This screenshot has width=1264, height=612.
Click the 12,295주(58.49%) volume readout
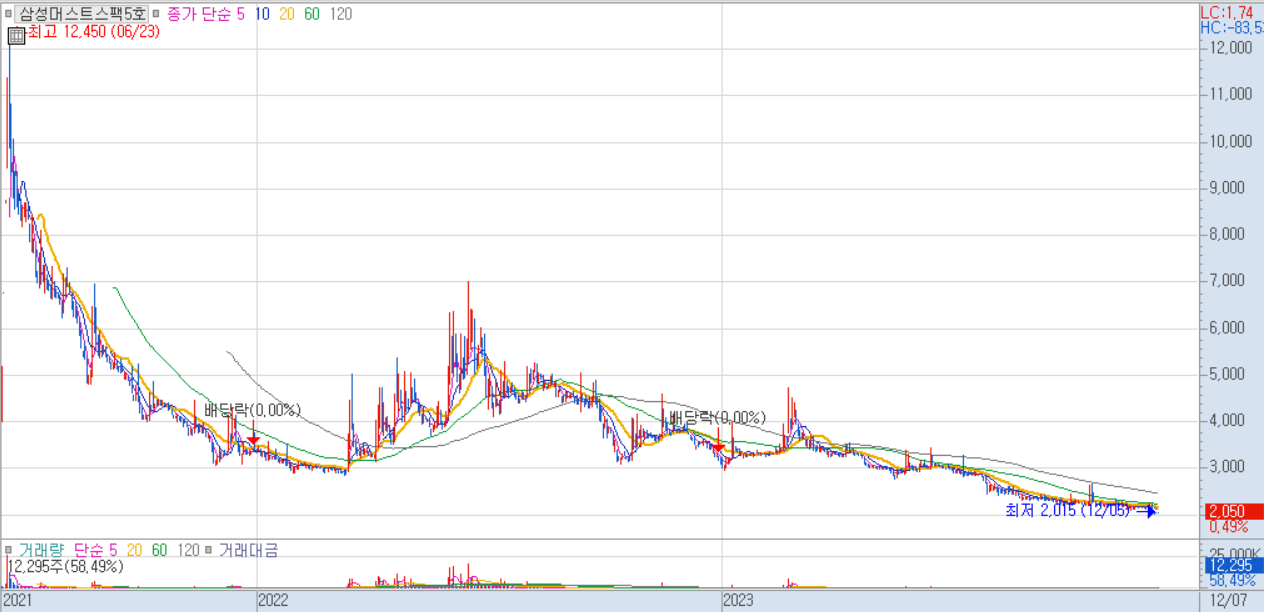pos(65,566)
